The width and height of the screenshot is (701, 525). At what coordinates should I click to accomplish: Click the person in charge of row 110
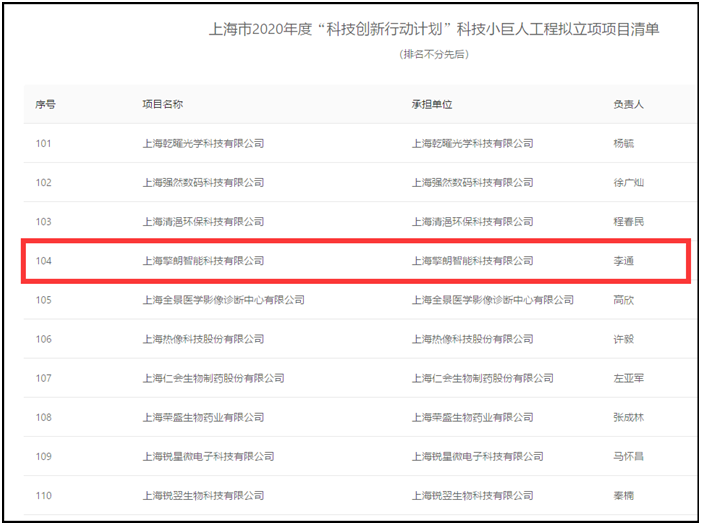coord(624,495)
